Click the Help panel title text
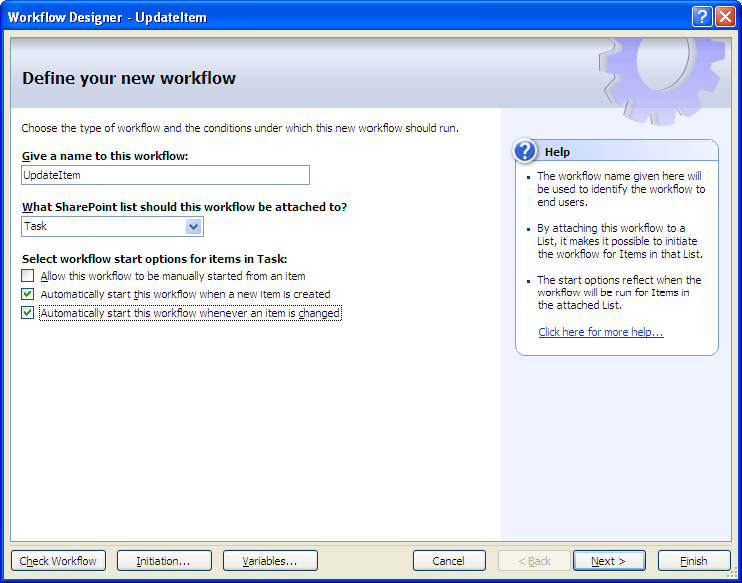The width and height of the screenshot is (742, 583). tap(557, 152)
